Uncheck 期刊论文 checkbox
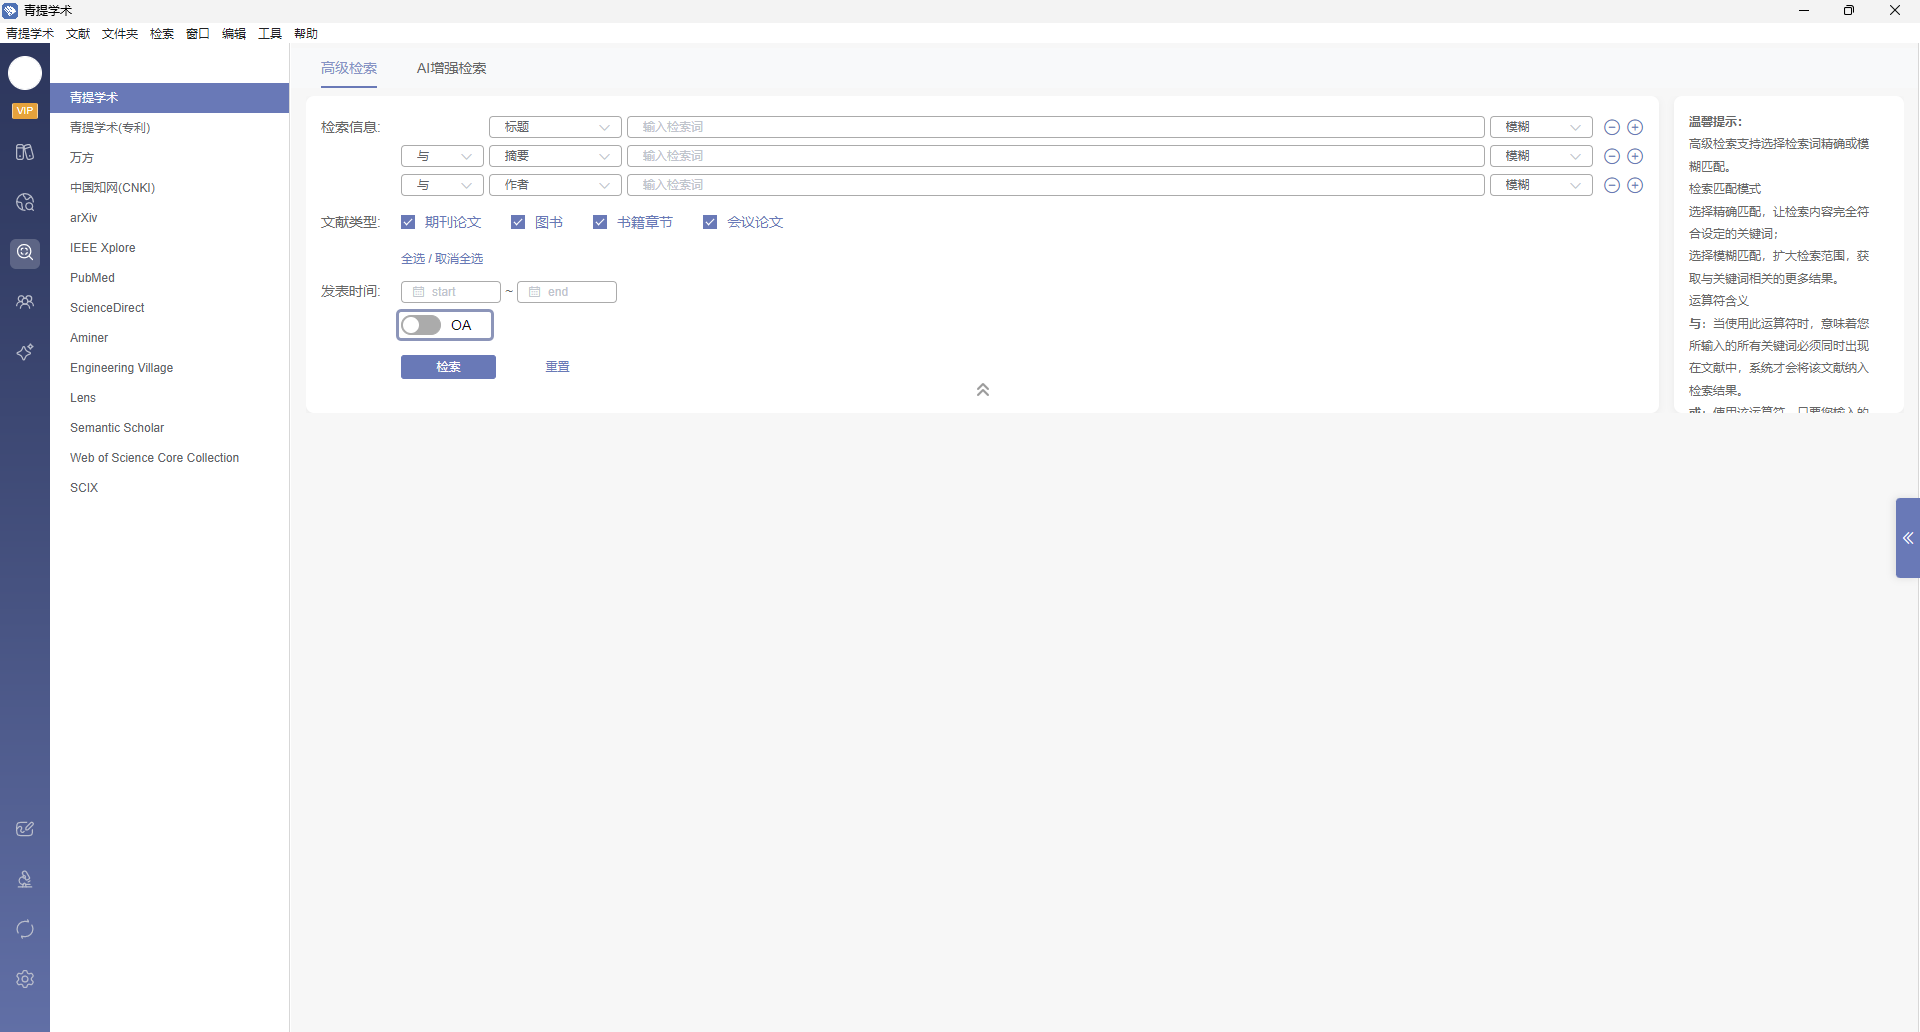Image resolution: width=1920 pixels, height=1032 pixels. click(408, 222)
